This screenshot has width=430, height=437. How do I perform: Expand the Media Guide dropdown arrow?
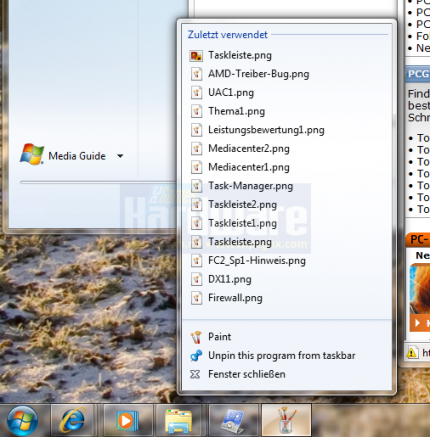[x=120, y=156]
